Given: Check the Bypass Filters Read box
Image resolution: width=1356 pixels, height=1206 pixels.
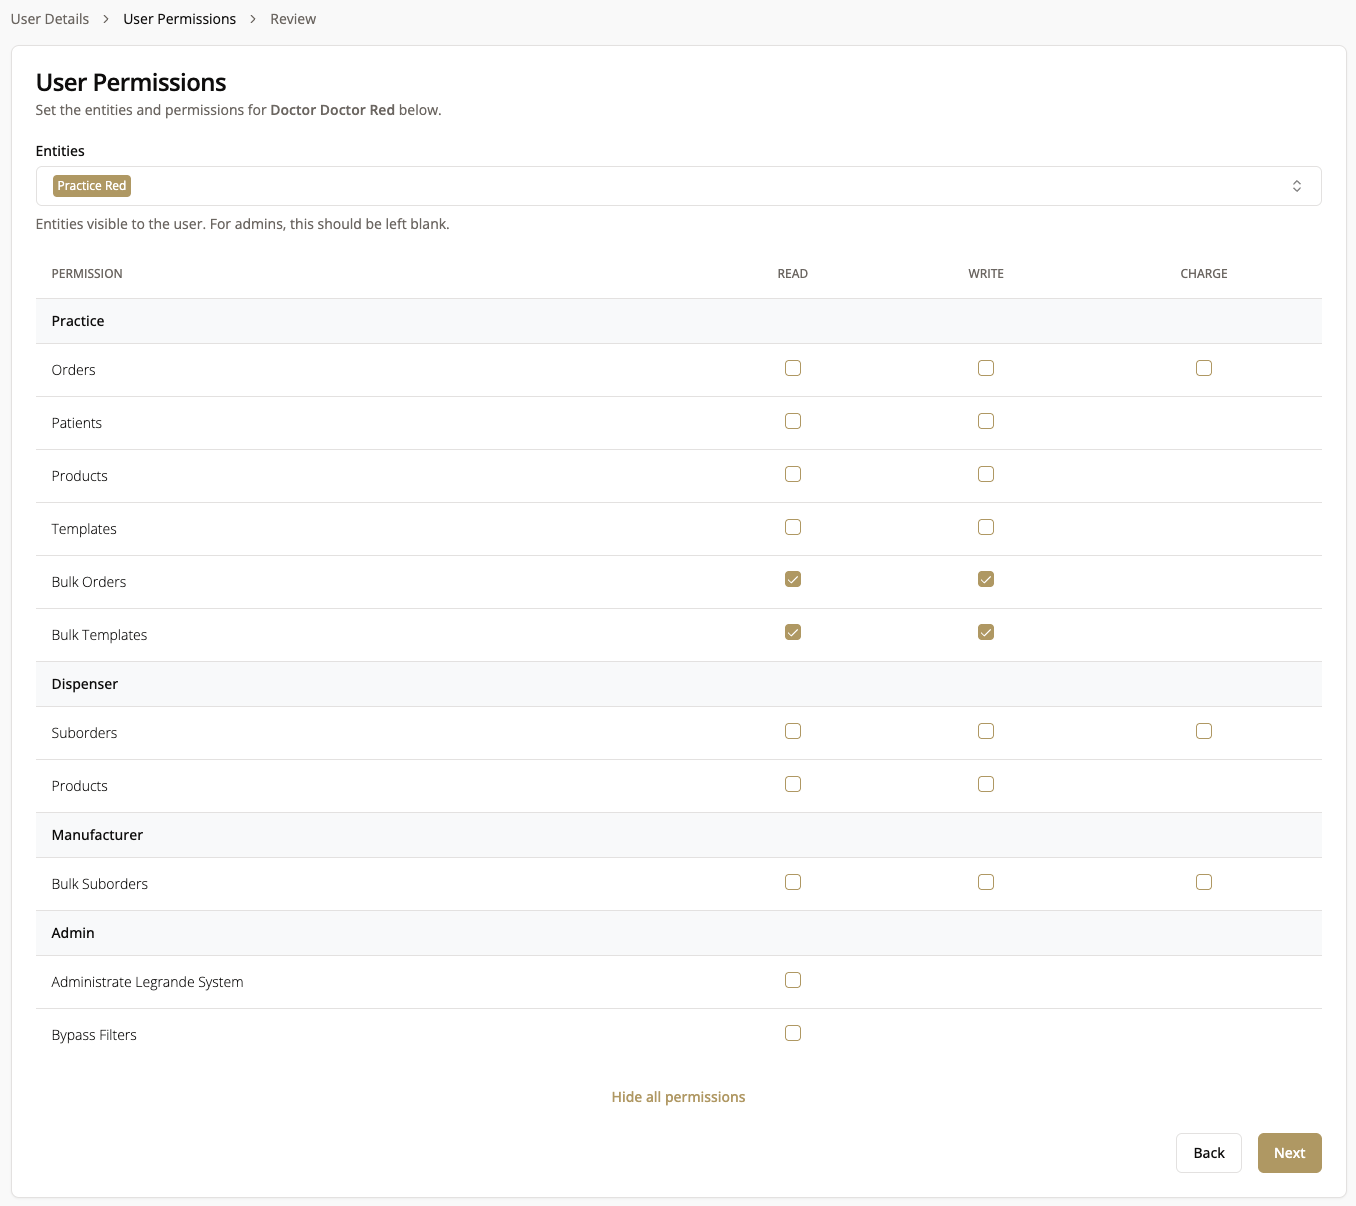Looking at the screenshot, I should click(x=793, y=1033).
